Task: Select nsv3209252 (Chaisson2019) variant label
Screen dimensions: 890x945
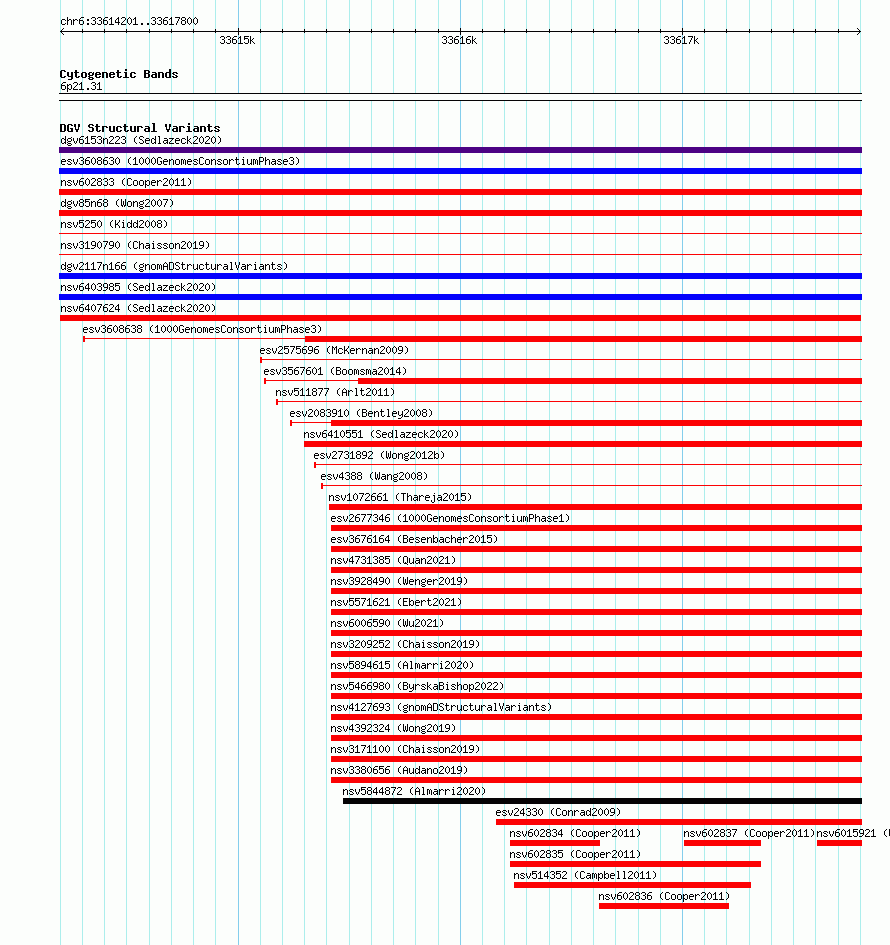Action: pyautogui.click(x=405, y=645)
